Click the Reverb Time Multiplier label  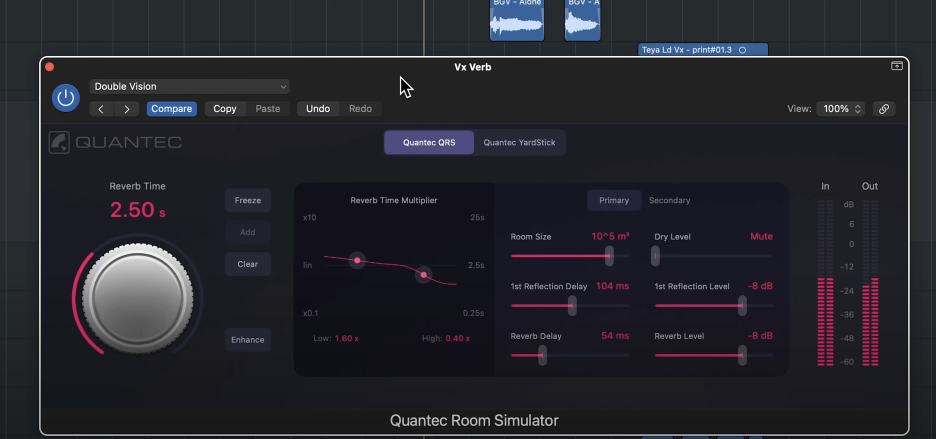tap(393, 201)
